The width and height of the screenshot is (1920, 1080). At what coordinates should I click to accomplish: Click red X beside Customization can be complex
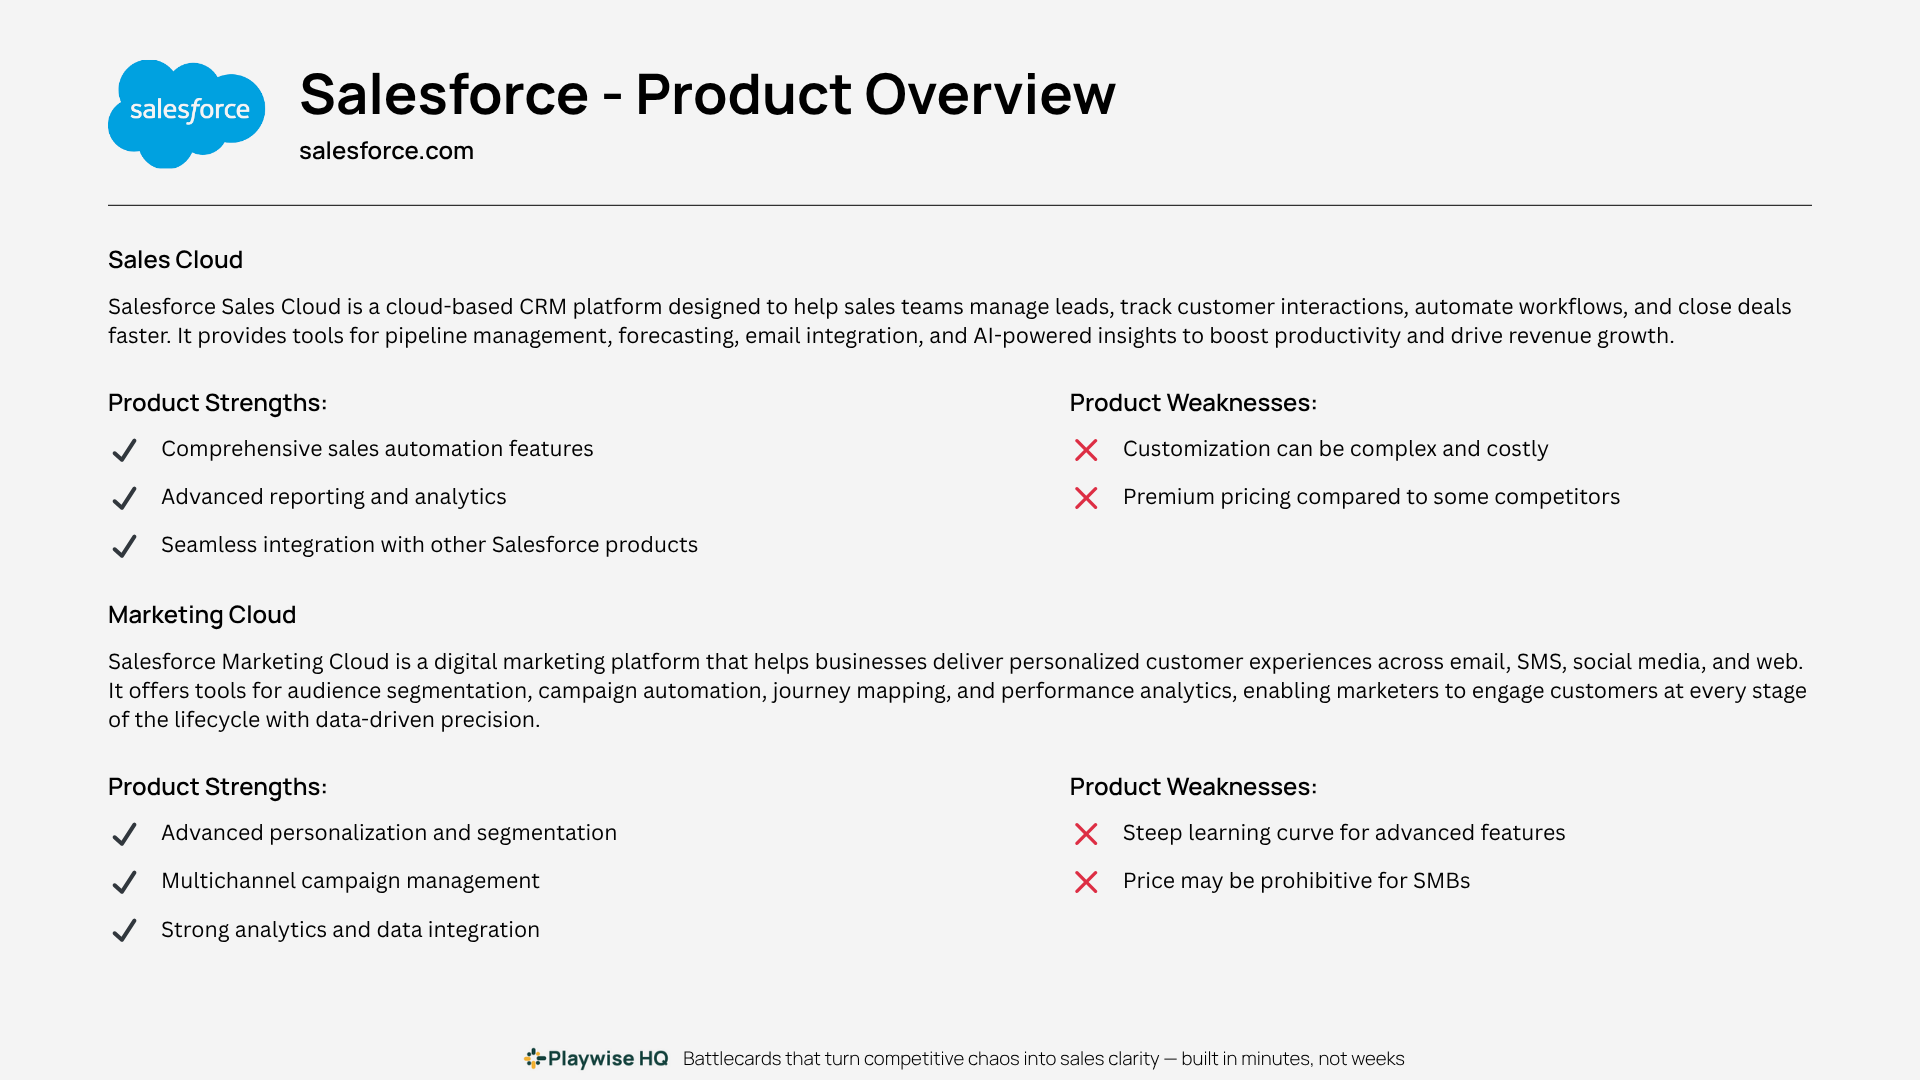point(1086,450)
